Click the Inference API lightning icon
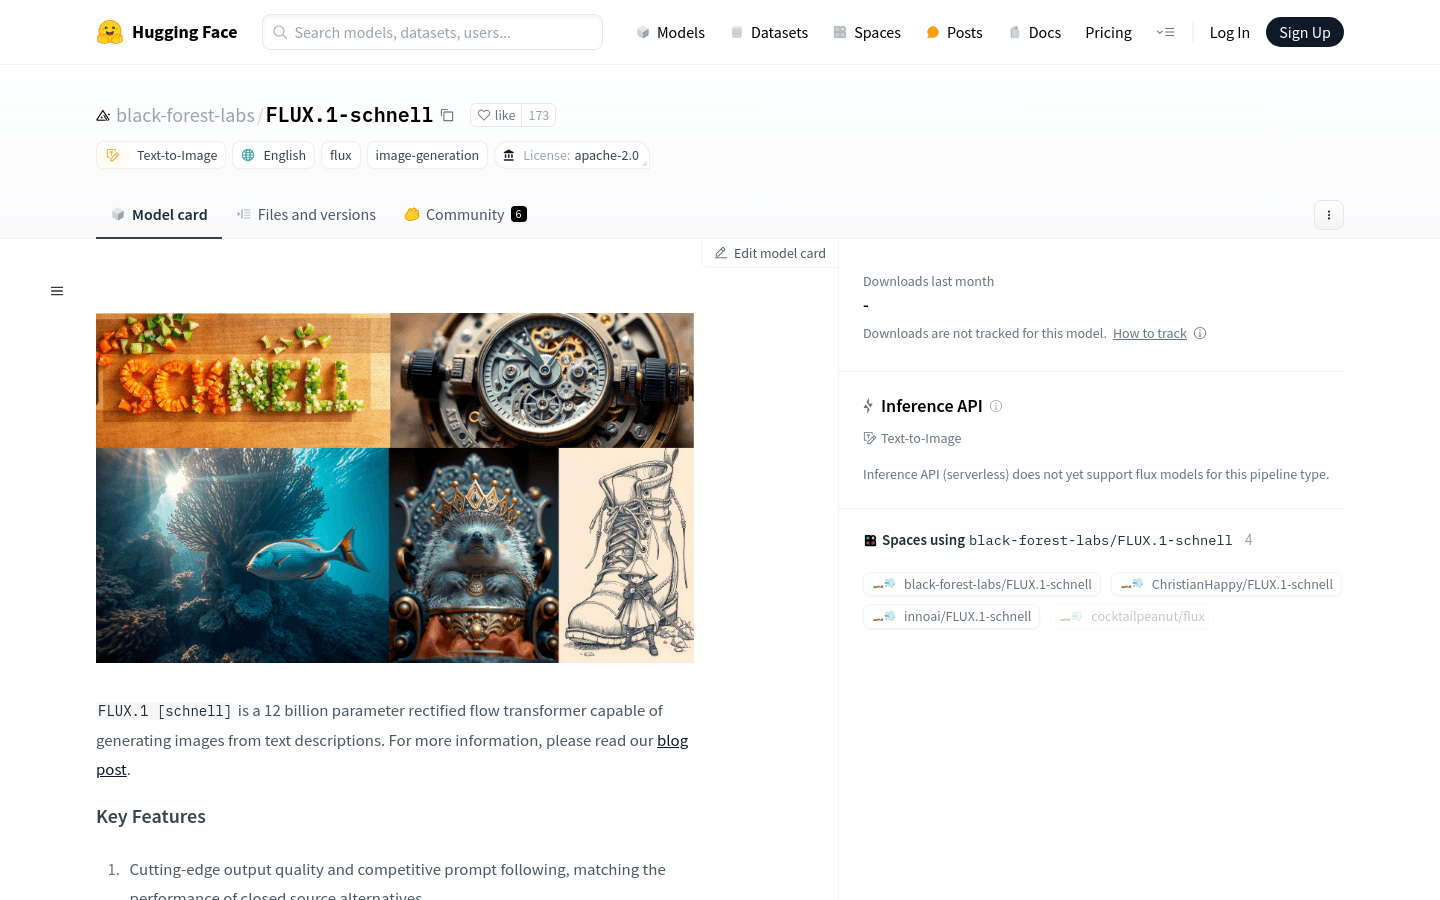Screen dimensions: 1440x900 click(868, 406)
